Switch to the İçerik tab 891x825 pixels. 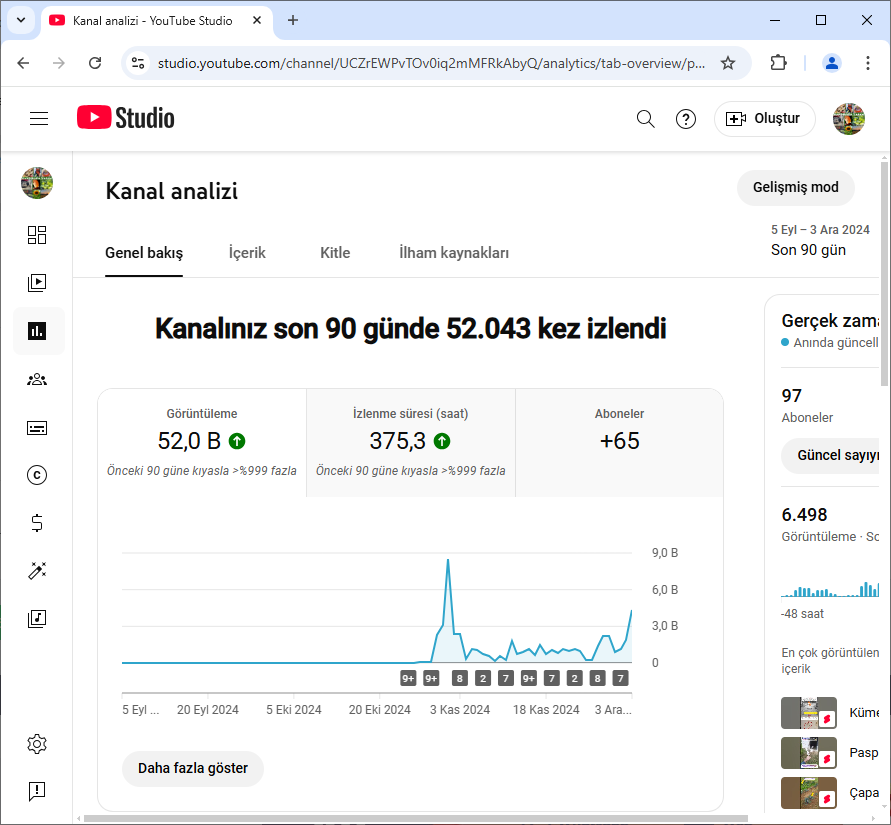247,253
